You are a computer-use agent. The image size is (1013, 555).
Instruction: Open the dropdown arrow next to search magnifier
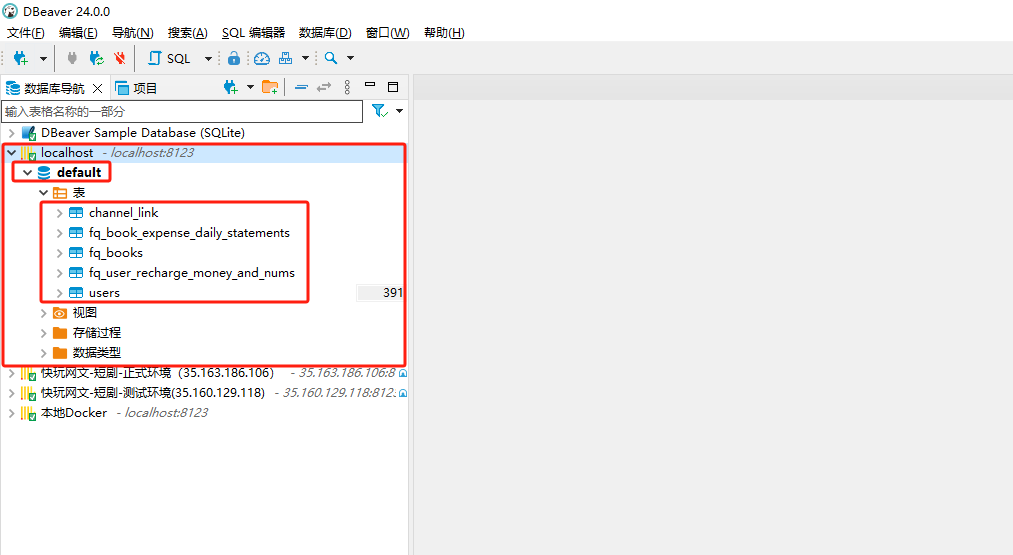pyautogui.click(x=351, y=58)
